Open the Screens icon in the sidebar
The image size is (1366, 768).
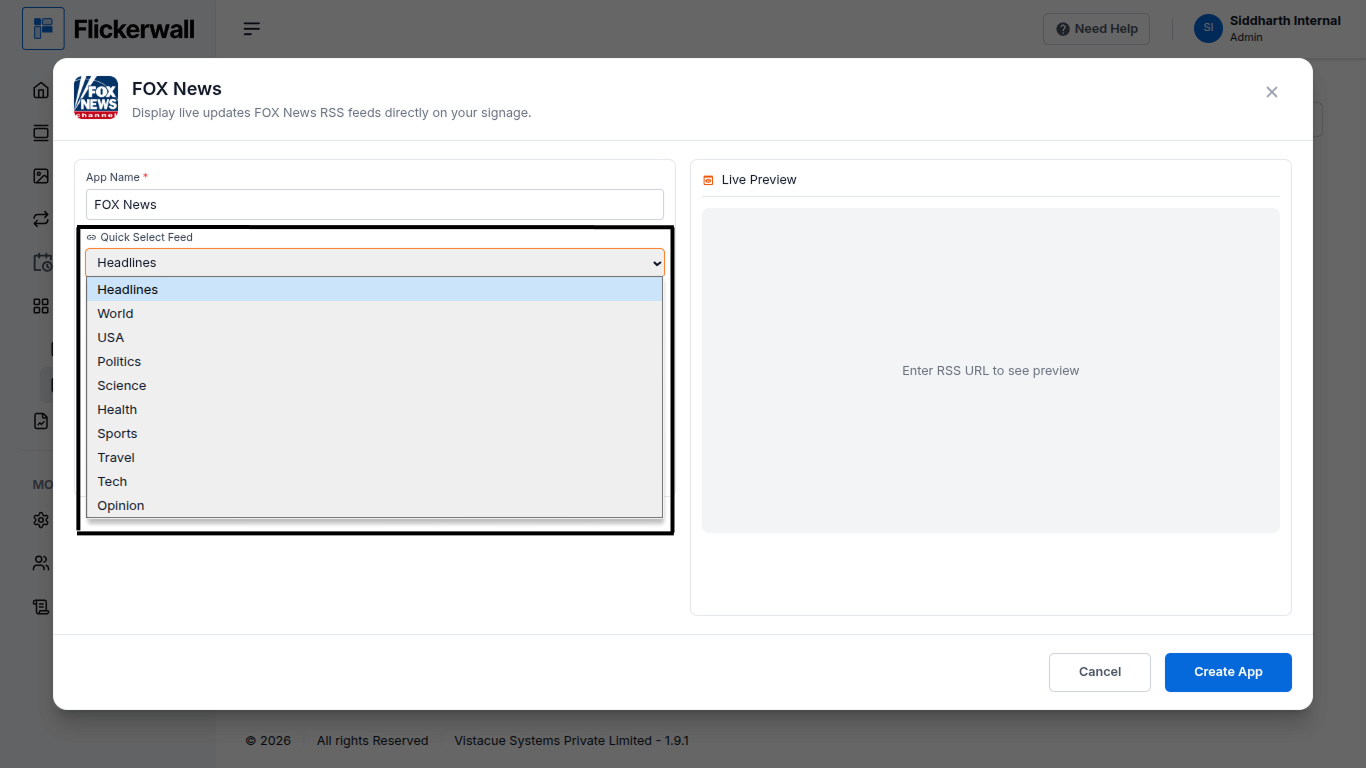coord(41,133)
